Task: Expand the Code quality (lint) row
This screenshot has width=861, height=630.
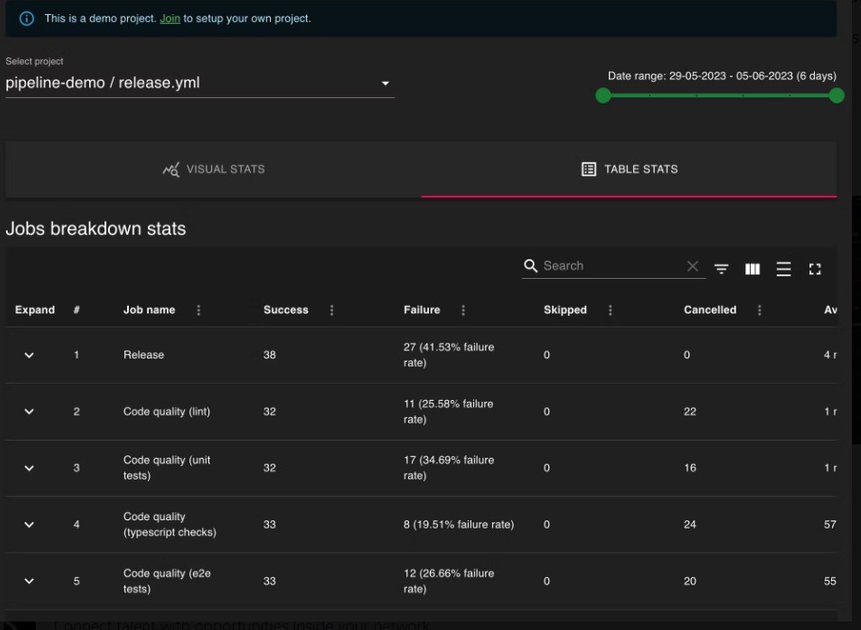Action: (28, 411)
